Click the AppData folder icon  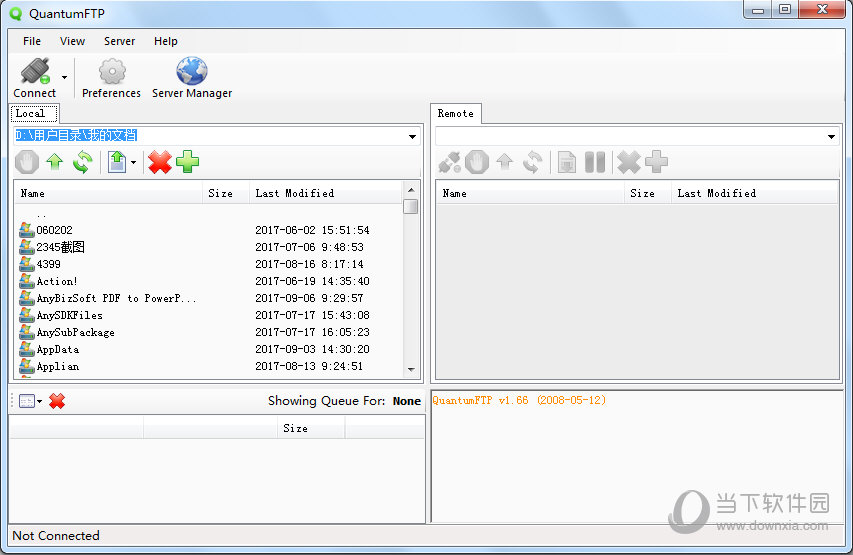point(27,349)
